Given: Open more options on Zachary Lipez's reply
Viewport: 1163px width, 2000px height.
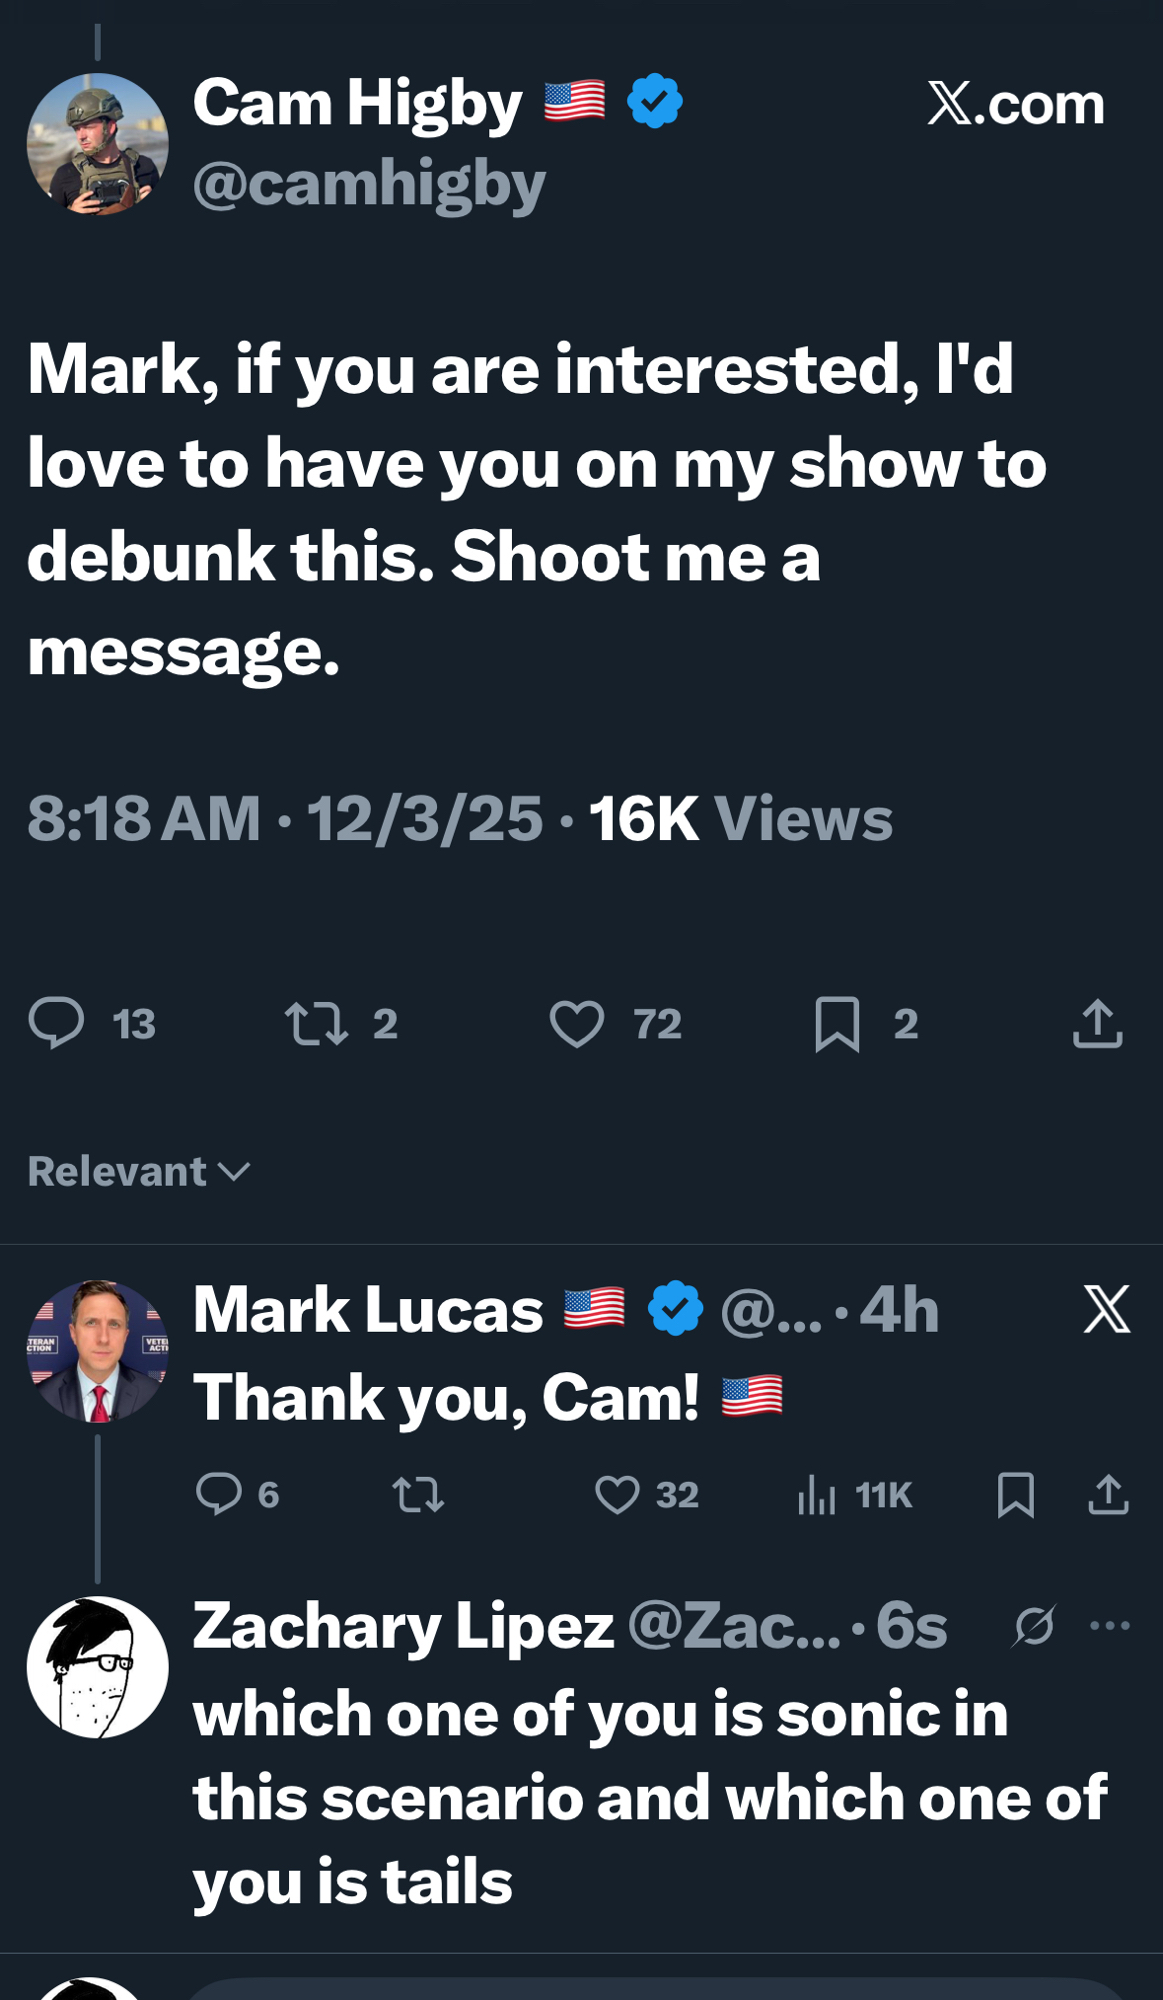Looking at the screenshot, I should click(1110, 1626).
